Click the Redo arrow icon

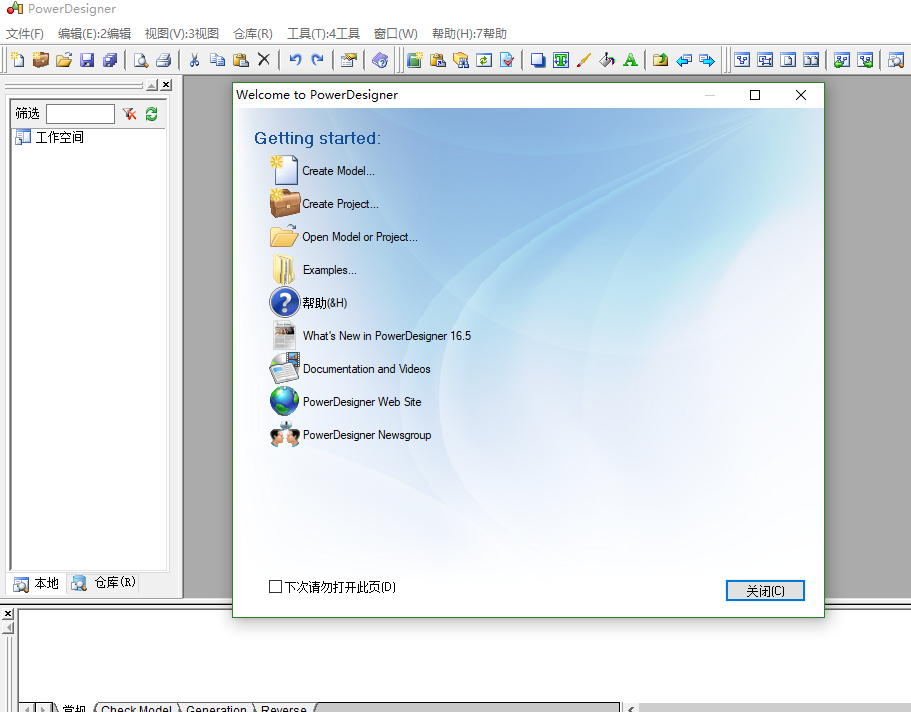(317, 60)
